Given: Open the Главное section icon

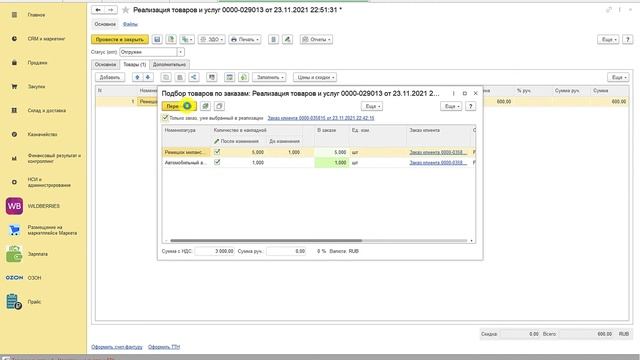Looking at the screenshot, I should click(14, 15).
